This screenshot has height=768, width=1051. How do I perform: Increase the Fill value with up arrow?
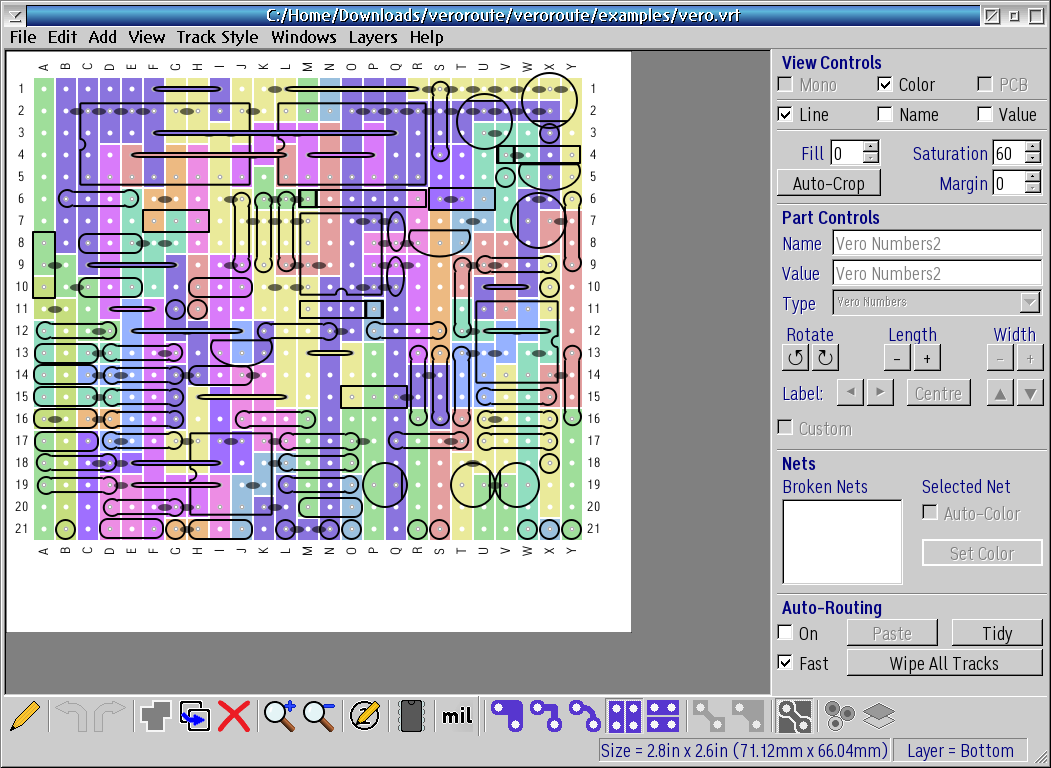[x=870, y=148]
